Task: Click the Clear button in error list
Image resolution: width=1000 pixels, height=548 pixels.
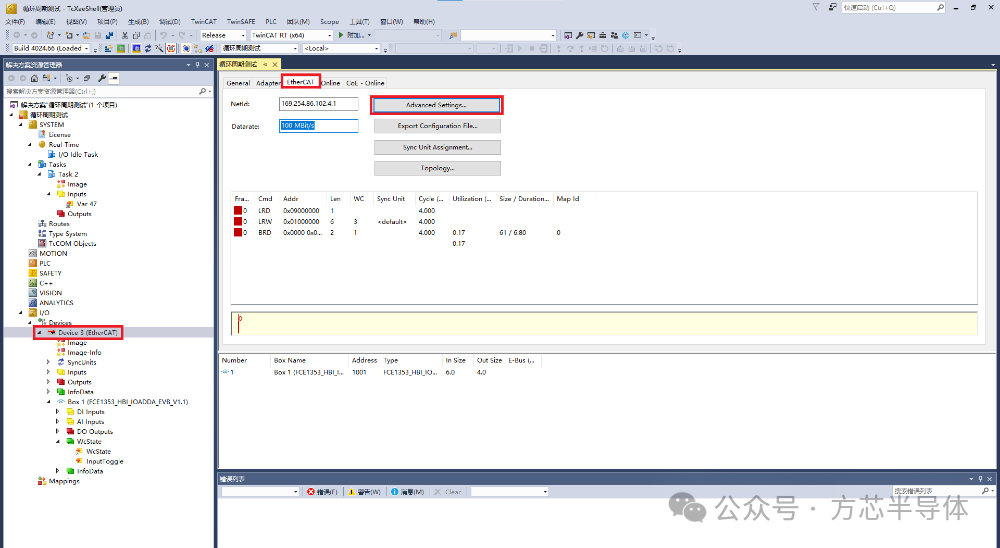Action: (x=448, y=492)
